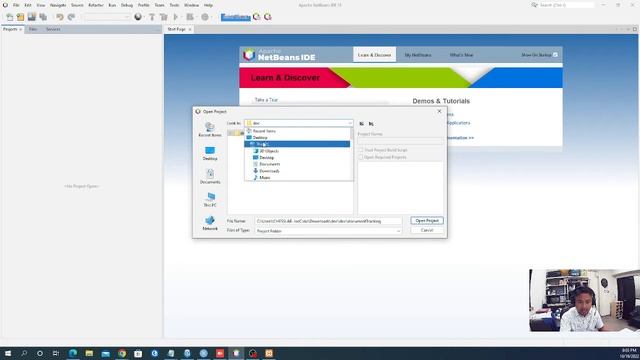Click the Open Project button

427,221
